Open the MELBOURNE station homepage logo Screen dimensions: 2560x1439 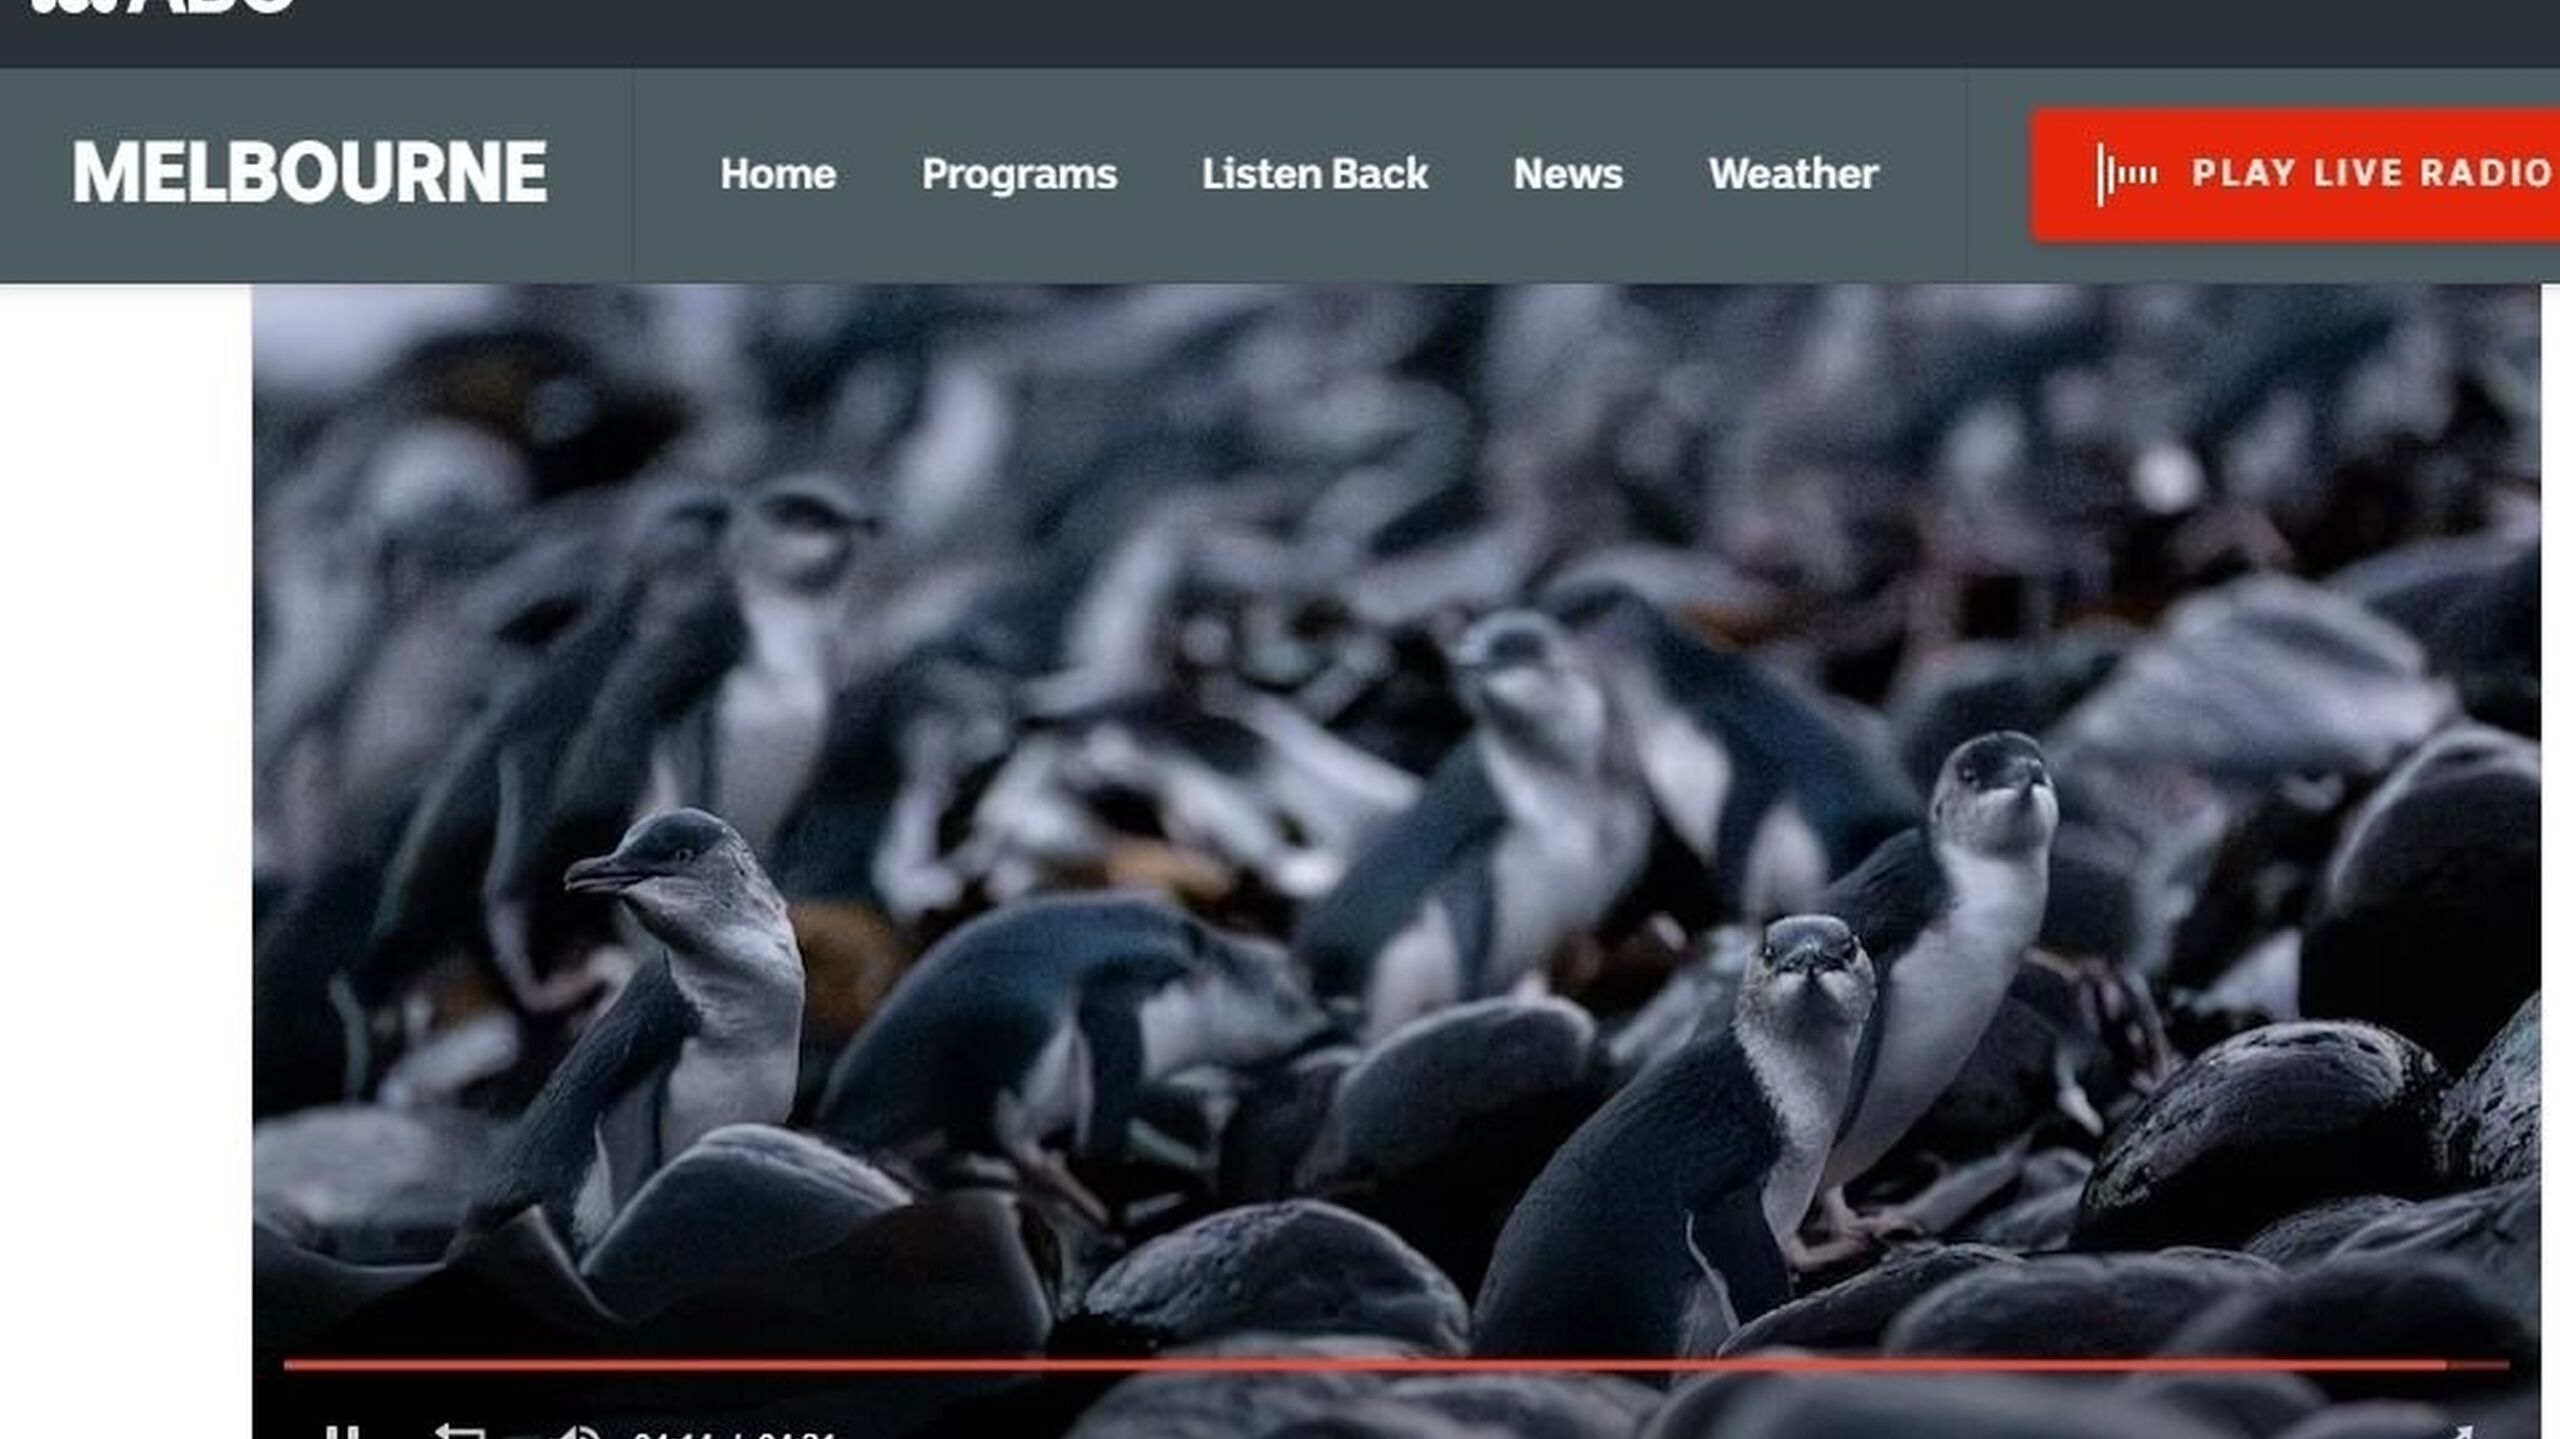(309, 173)
